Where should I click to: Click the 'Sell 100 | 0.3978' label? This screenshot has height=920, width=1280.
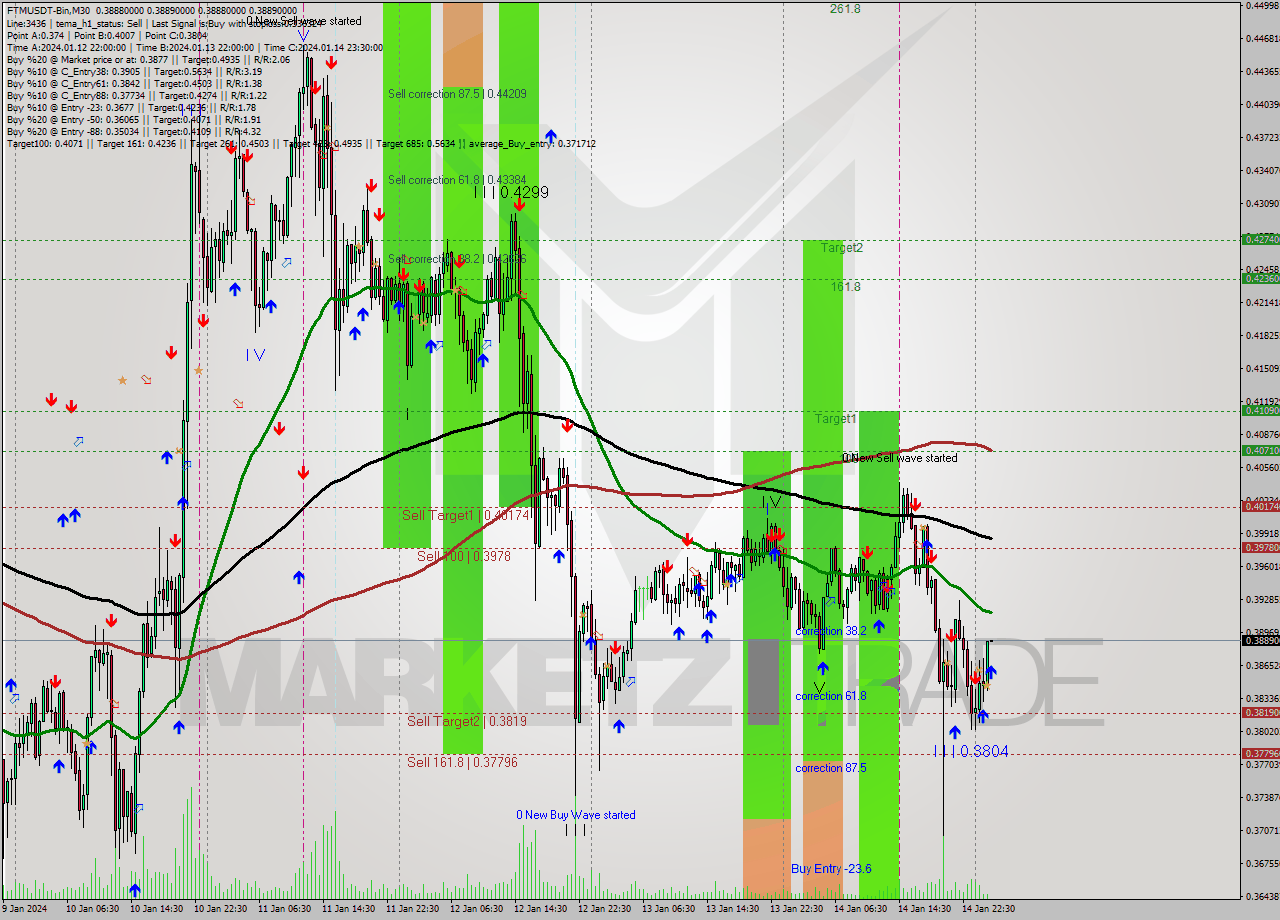[464, 556]
